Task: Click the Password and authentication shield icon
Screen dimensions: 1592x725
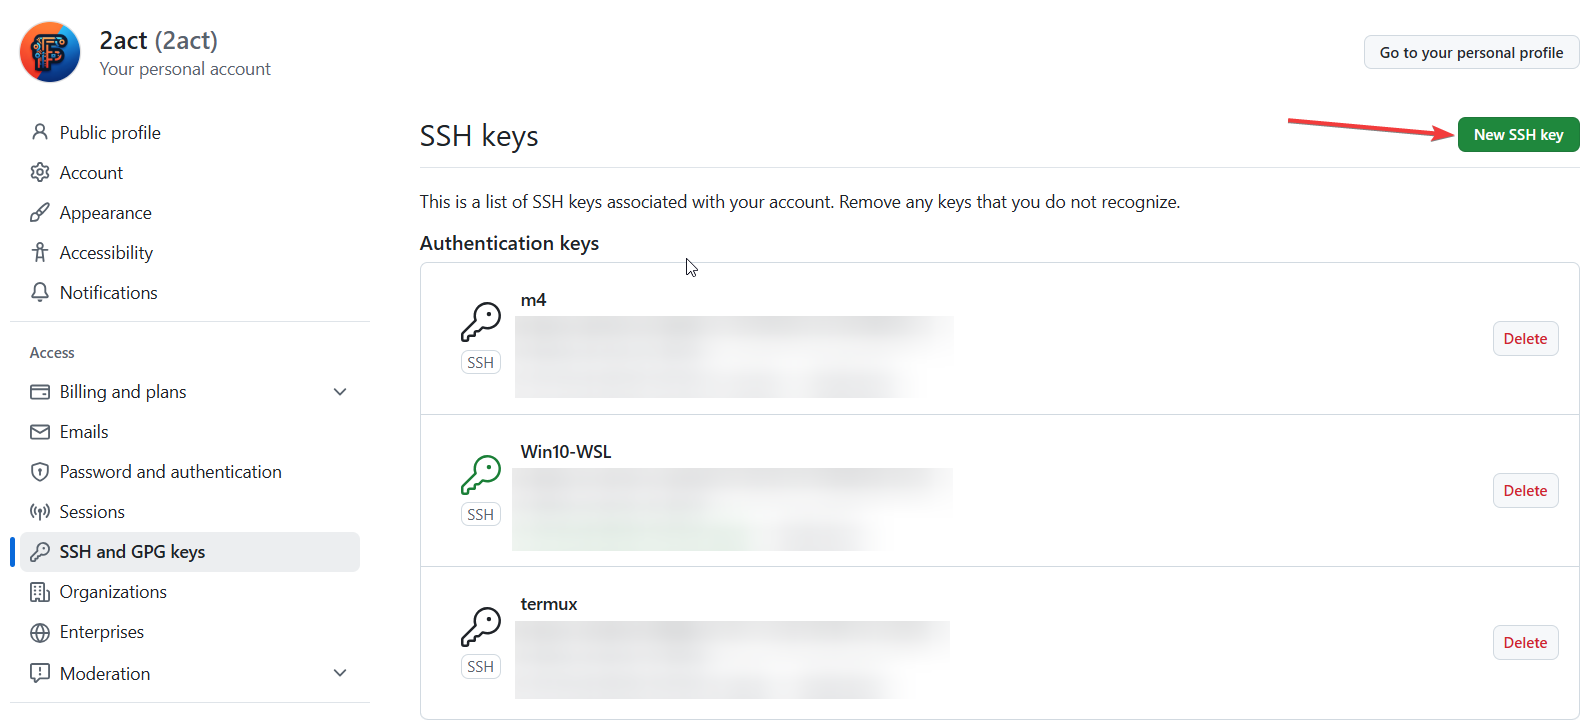Action: (40, 472)
